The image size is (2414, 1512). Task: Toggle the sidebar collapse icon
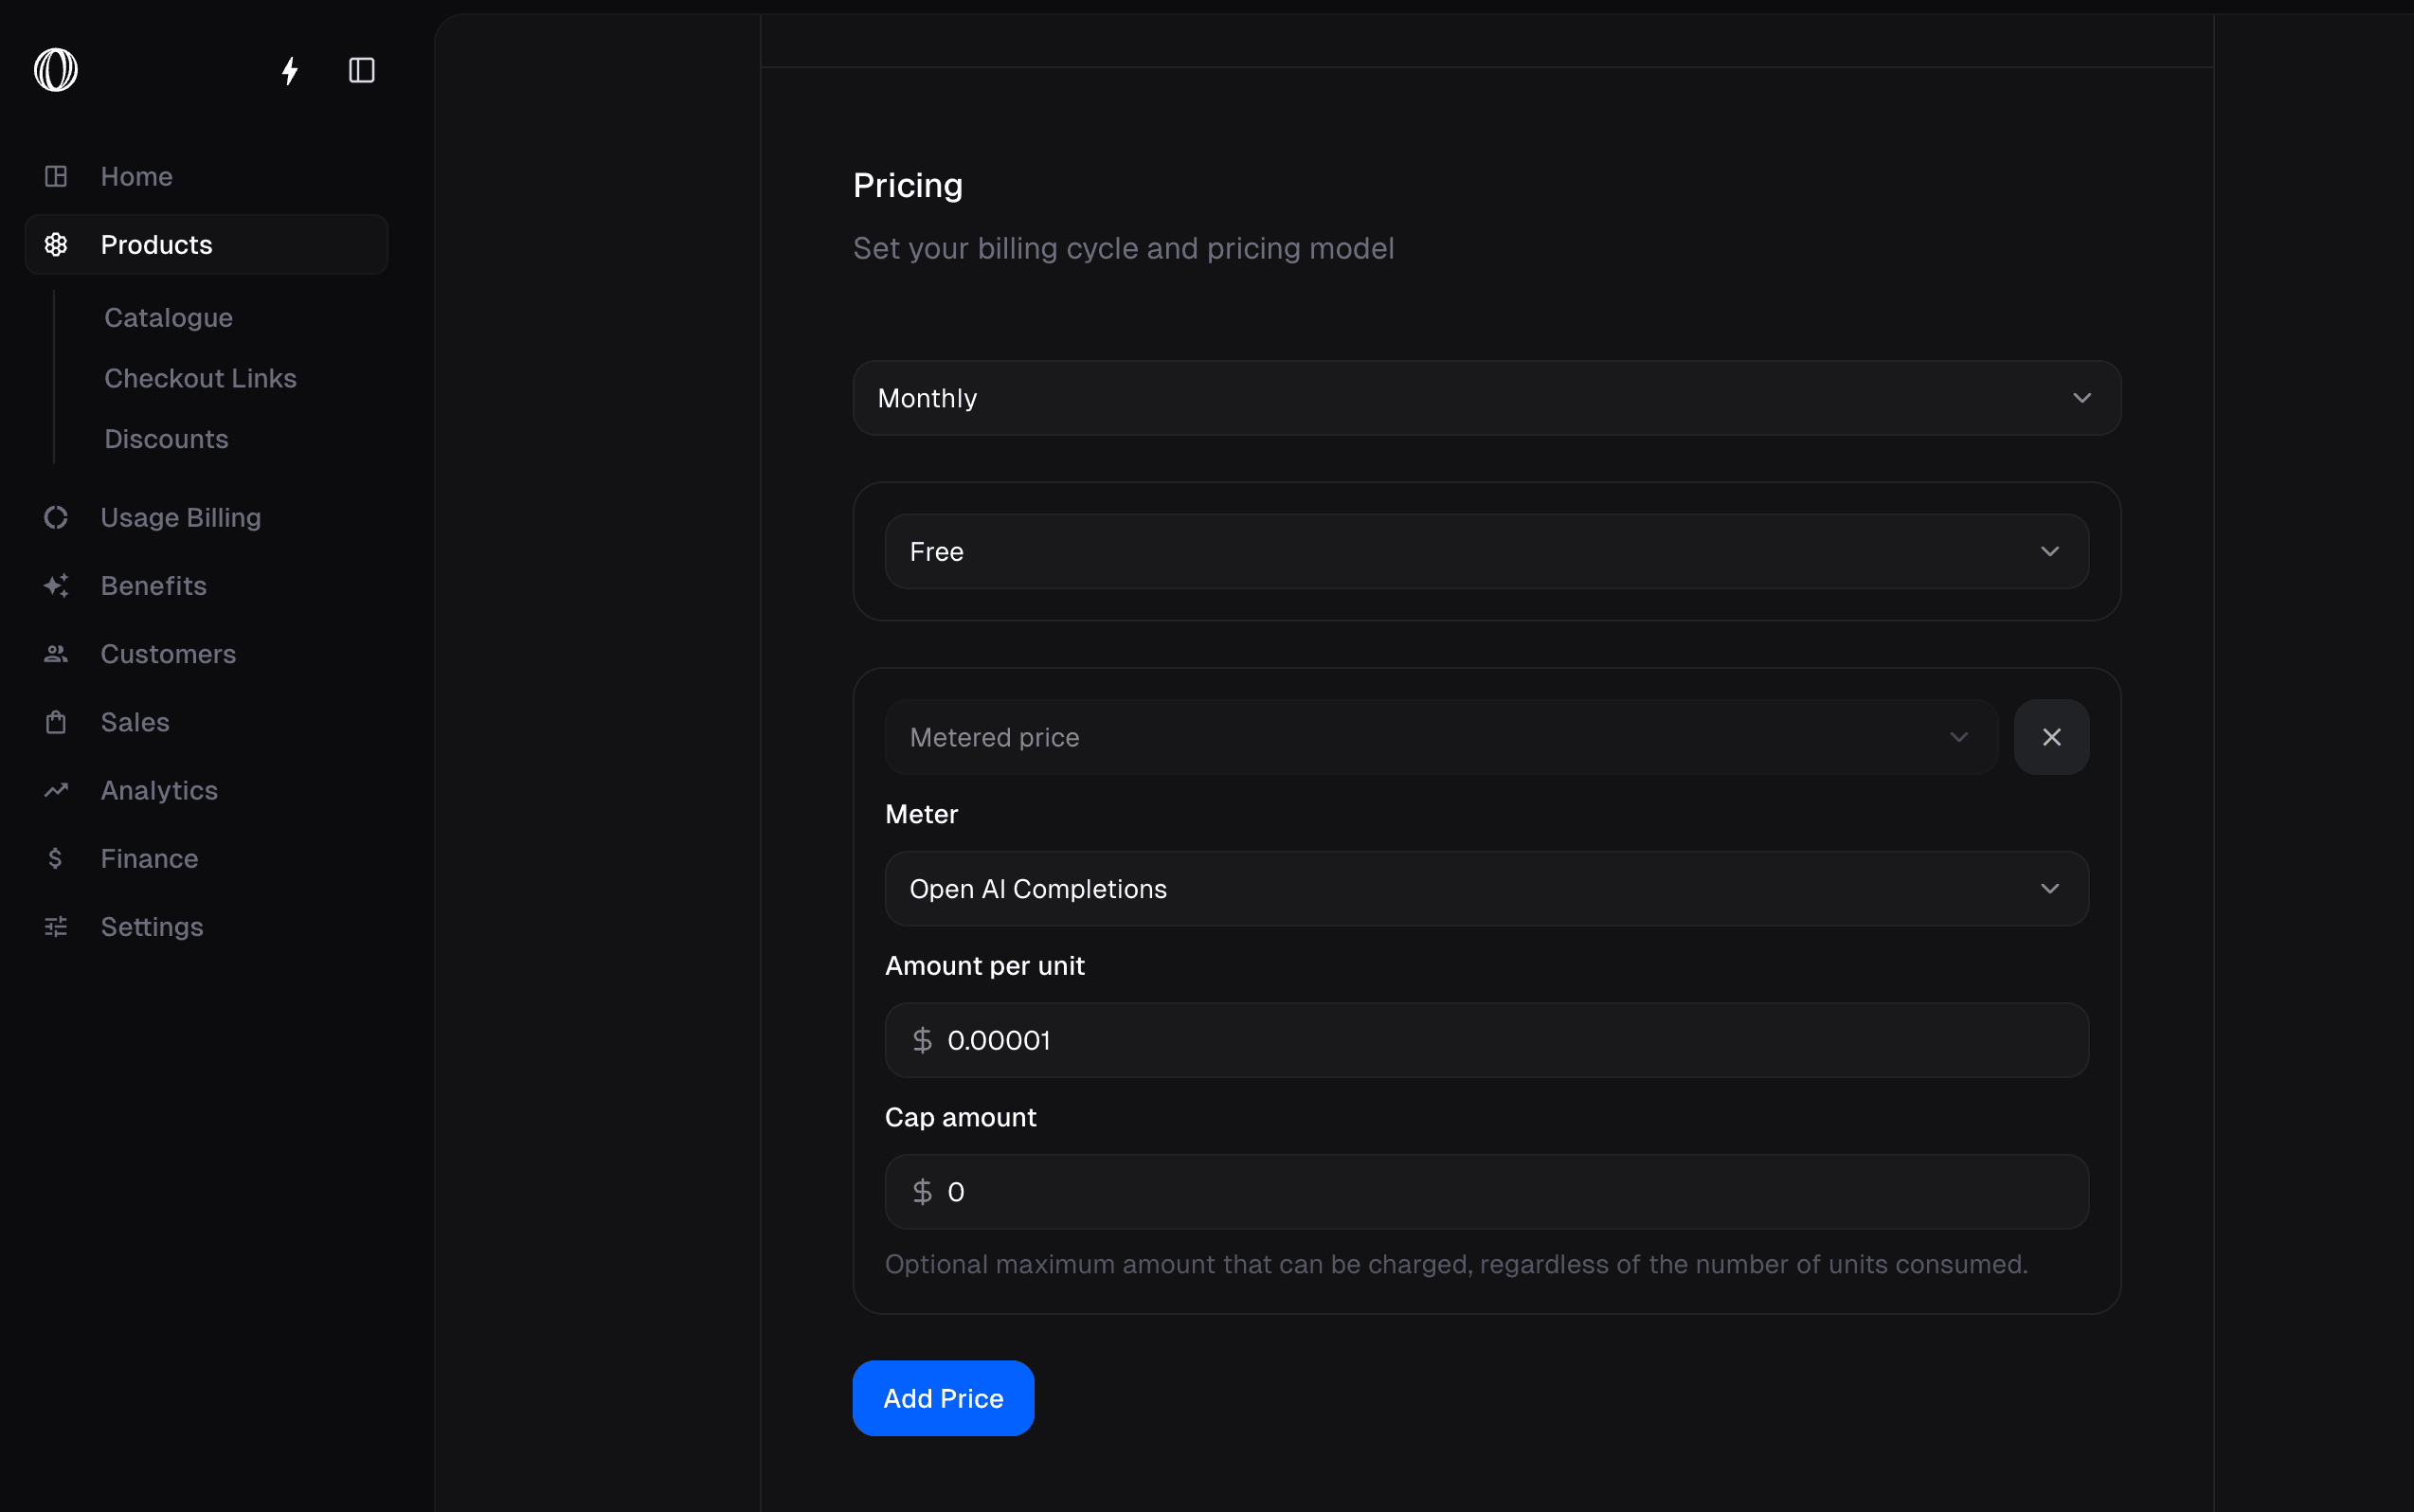point(361,70)
